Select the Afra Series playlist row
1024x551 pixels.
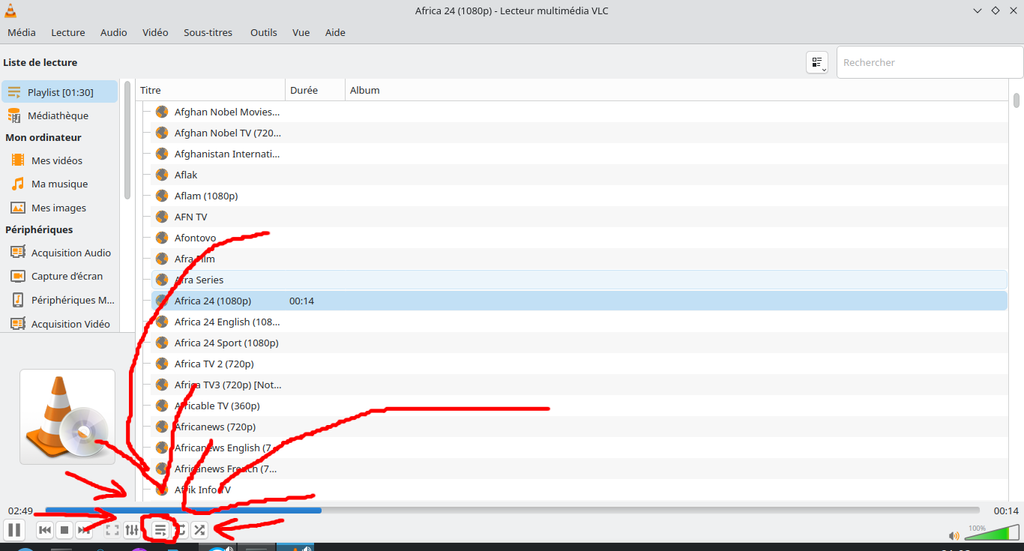coord(579,280)
